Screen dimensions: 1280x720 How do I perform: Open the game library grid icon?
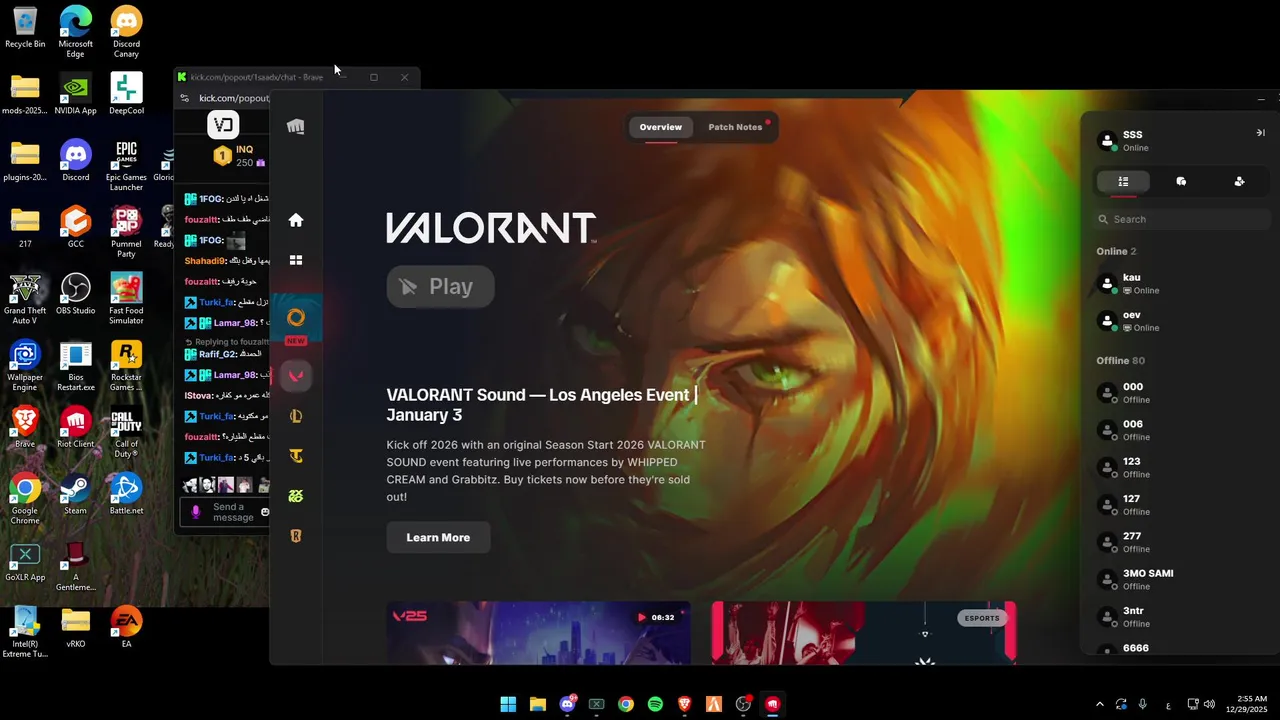pyautogui.click(x=296, y=260)
